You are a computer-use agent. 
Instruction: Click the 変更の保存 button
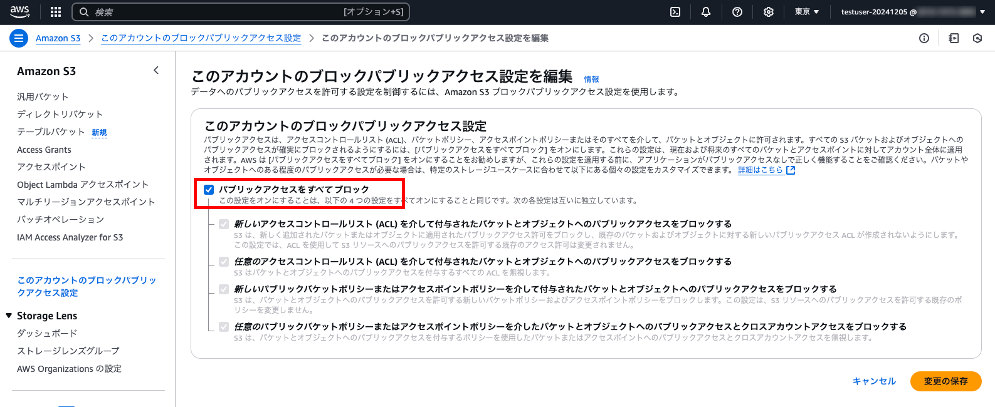(x=946, y=381)
